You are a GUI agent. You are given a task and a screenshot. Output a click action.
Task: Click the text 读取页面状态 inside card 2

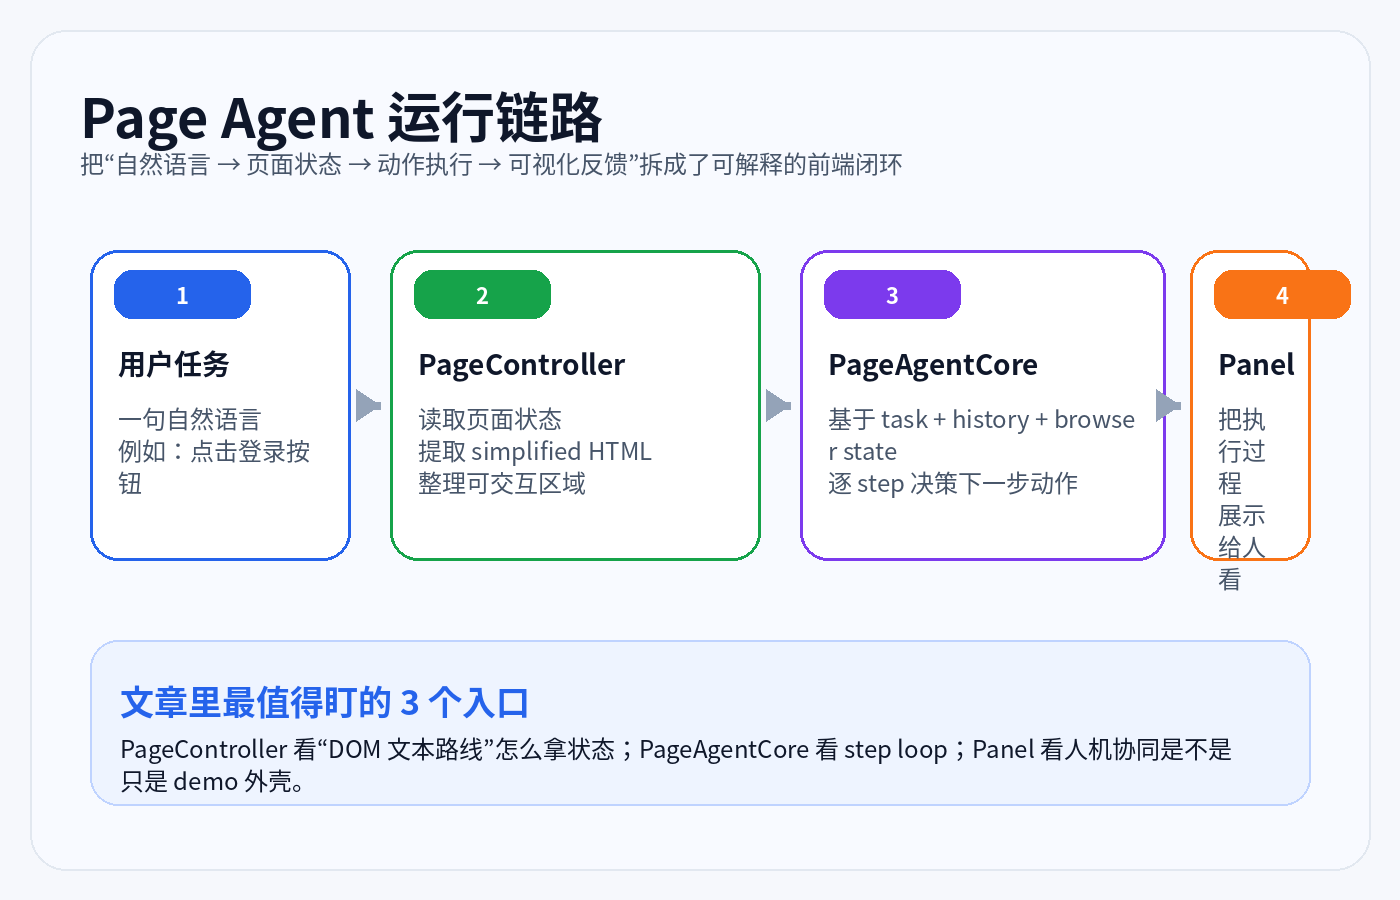(x=490, y=419)
